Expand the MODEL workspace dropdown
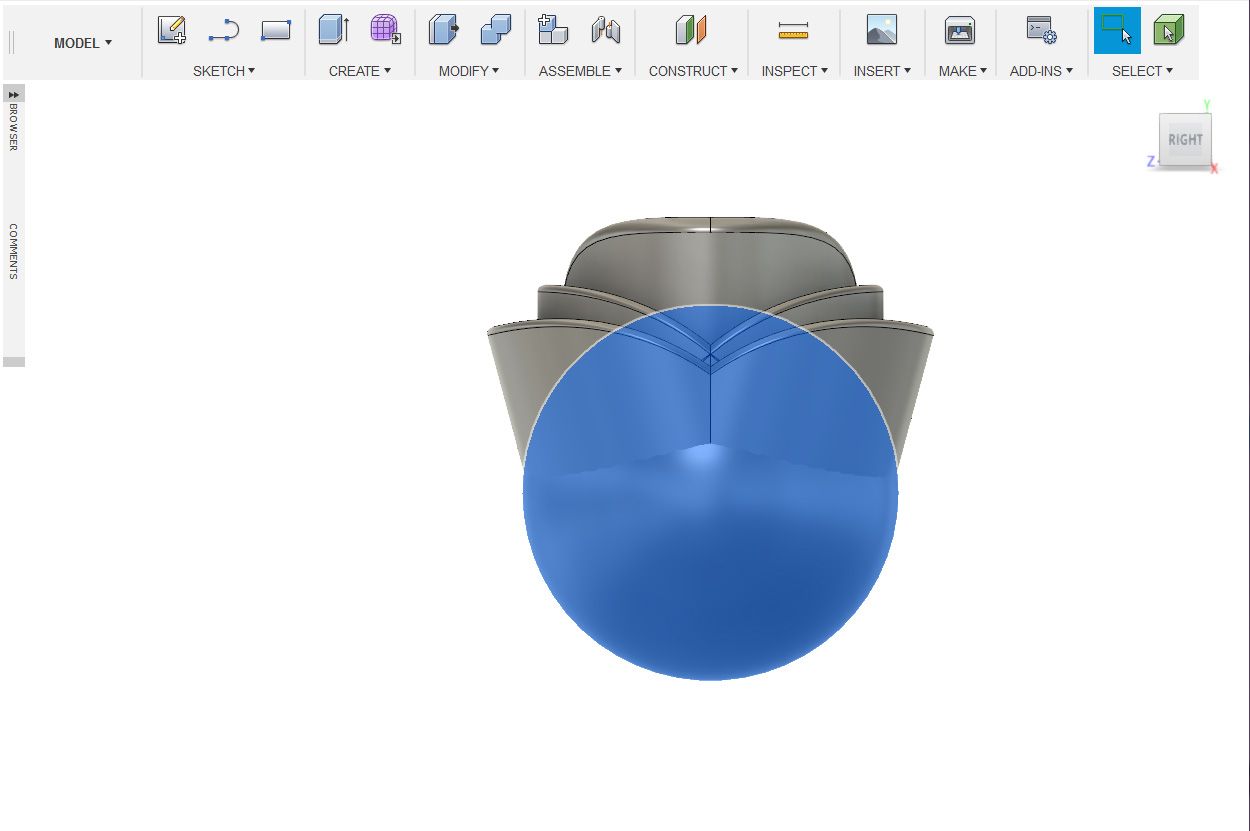 pyautogui.click(x=83, y=43)
